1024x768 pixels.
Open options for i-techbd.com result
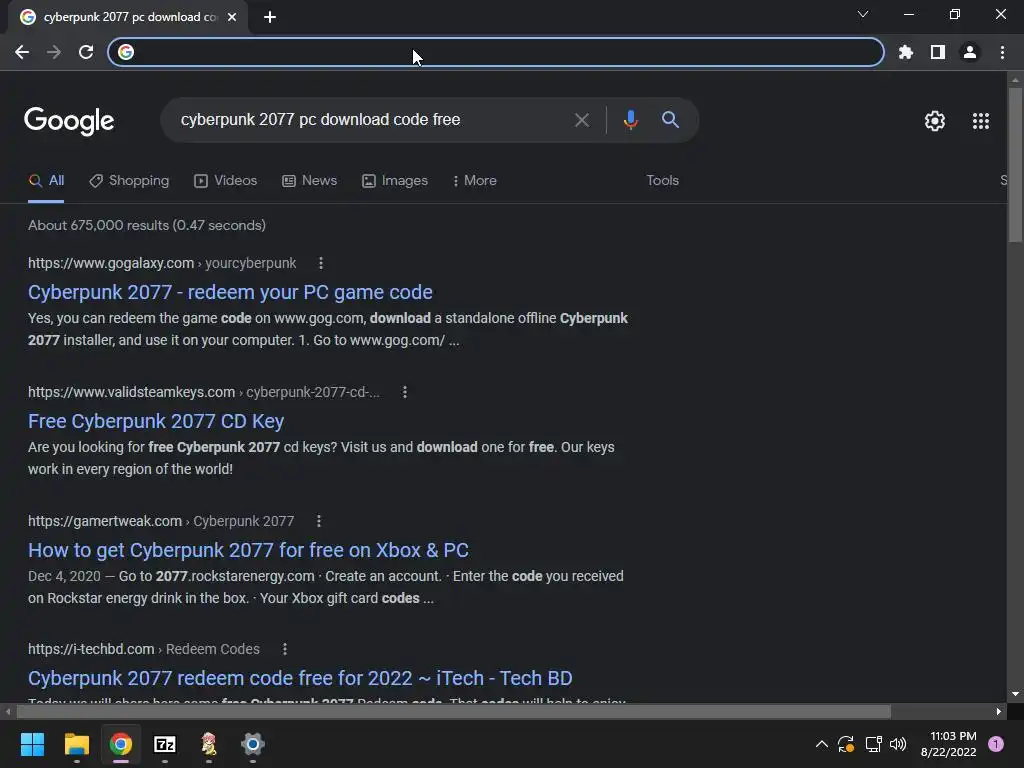285,649
